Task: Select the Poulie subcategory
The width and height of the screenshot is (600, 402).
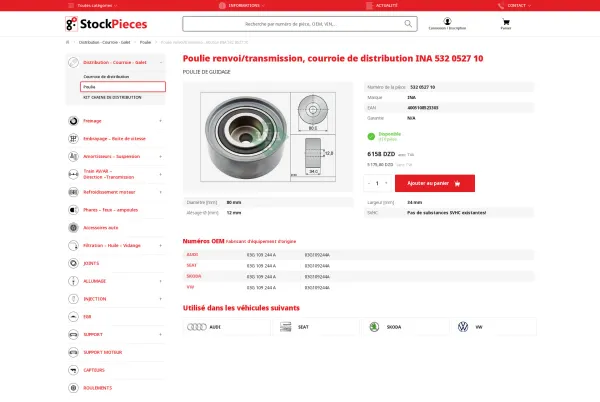Action: pyautogui.click(x=123, y=87)
